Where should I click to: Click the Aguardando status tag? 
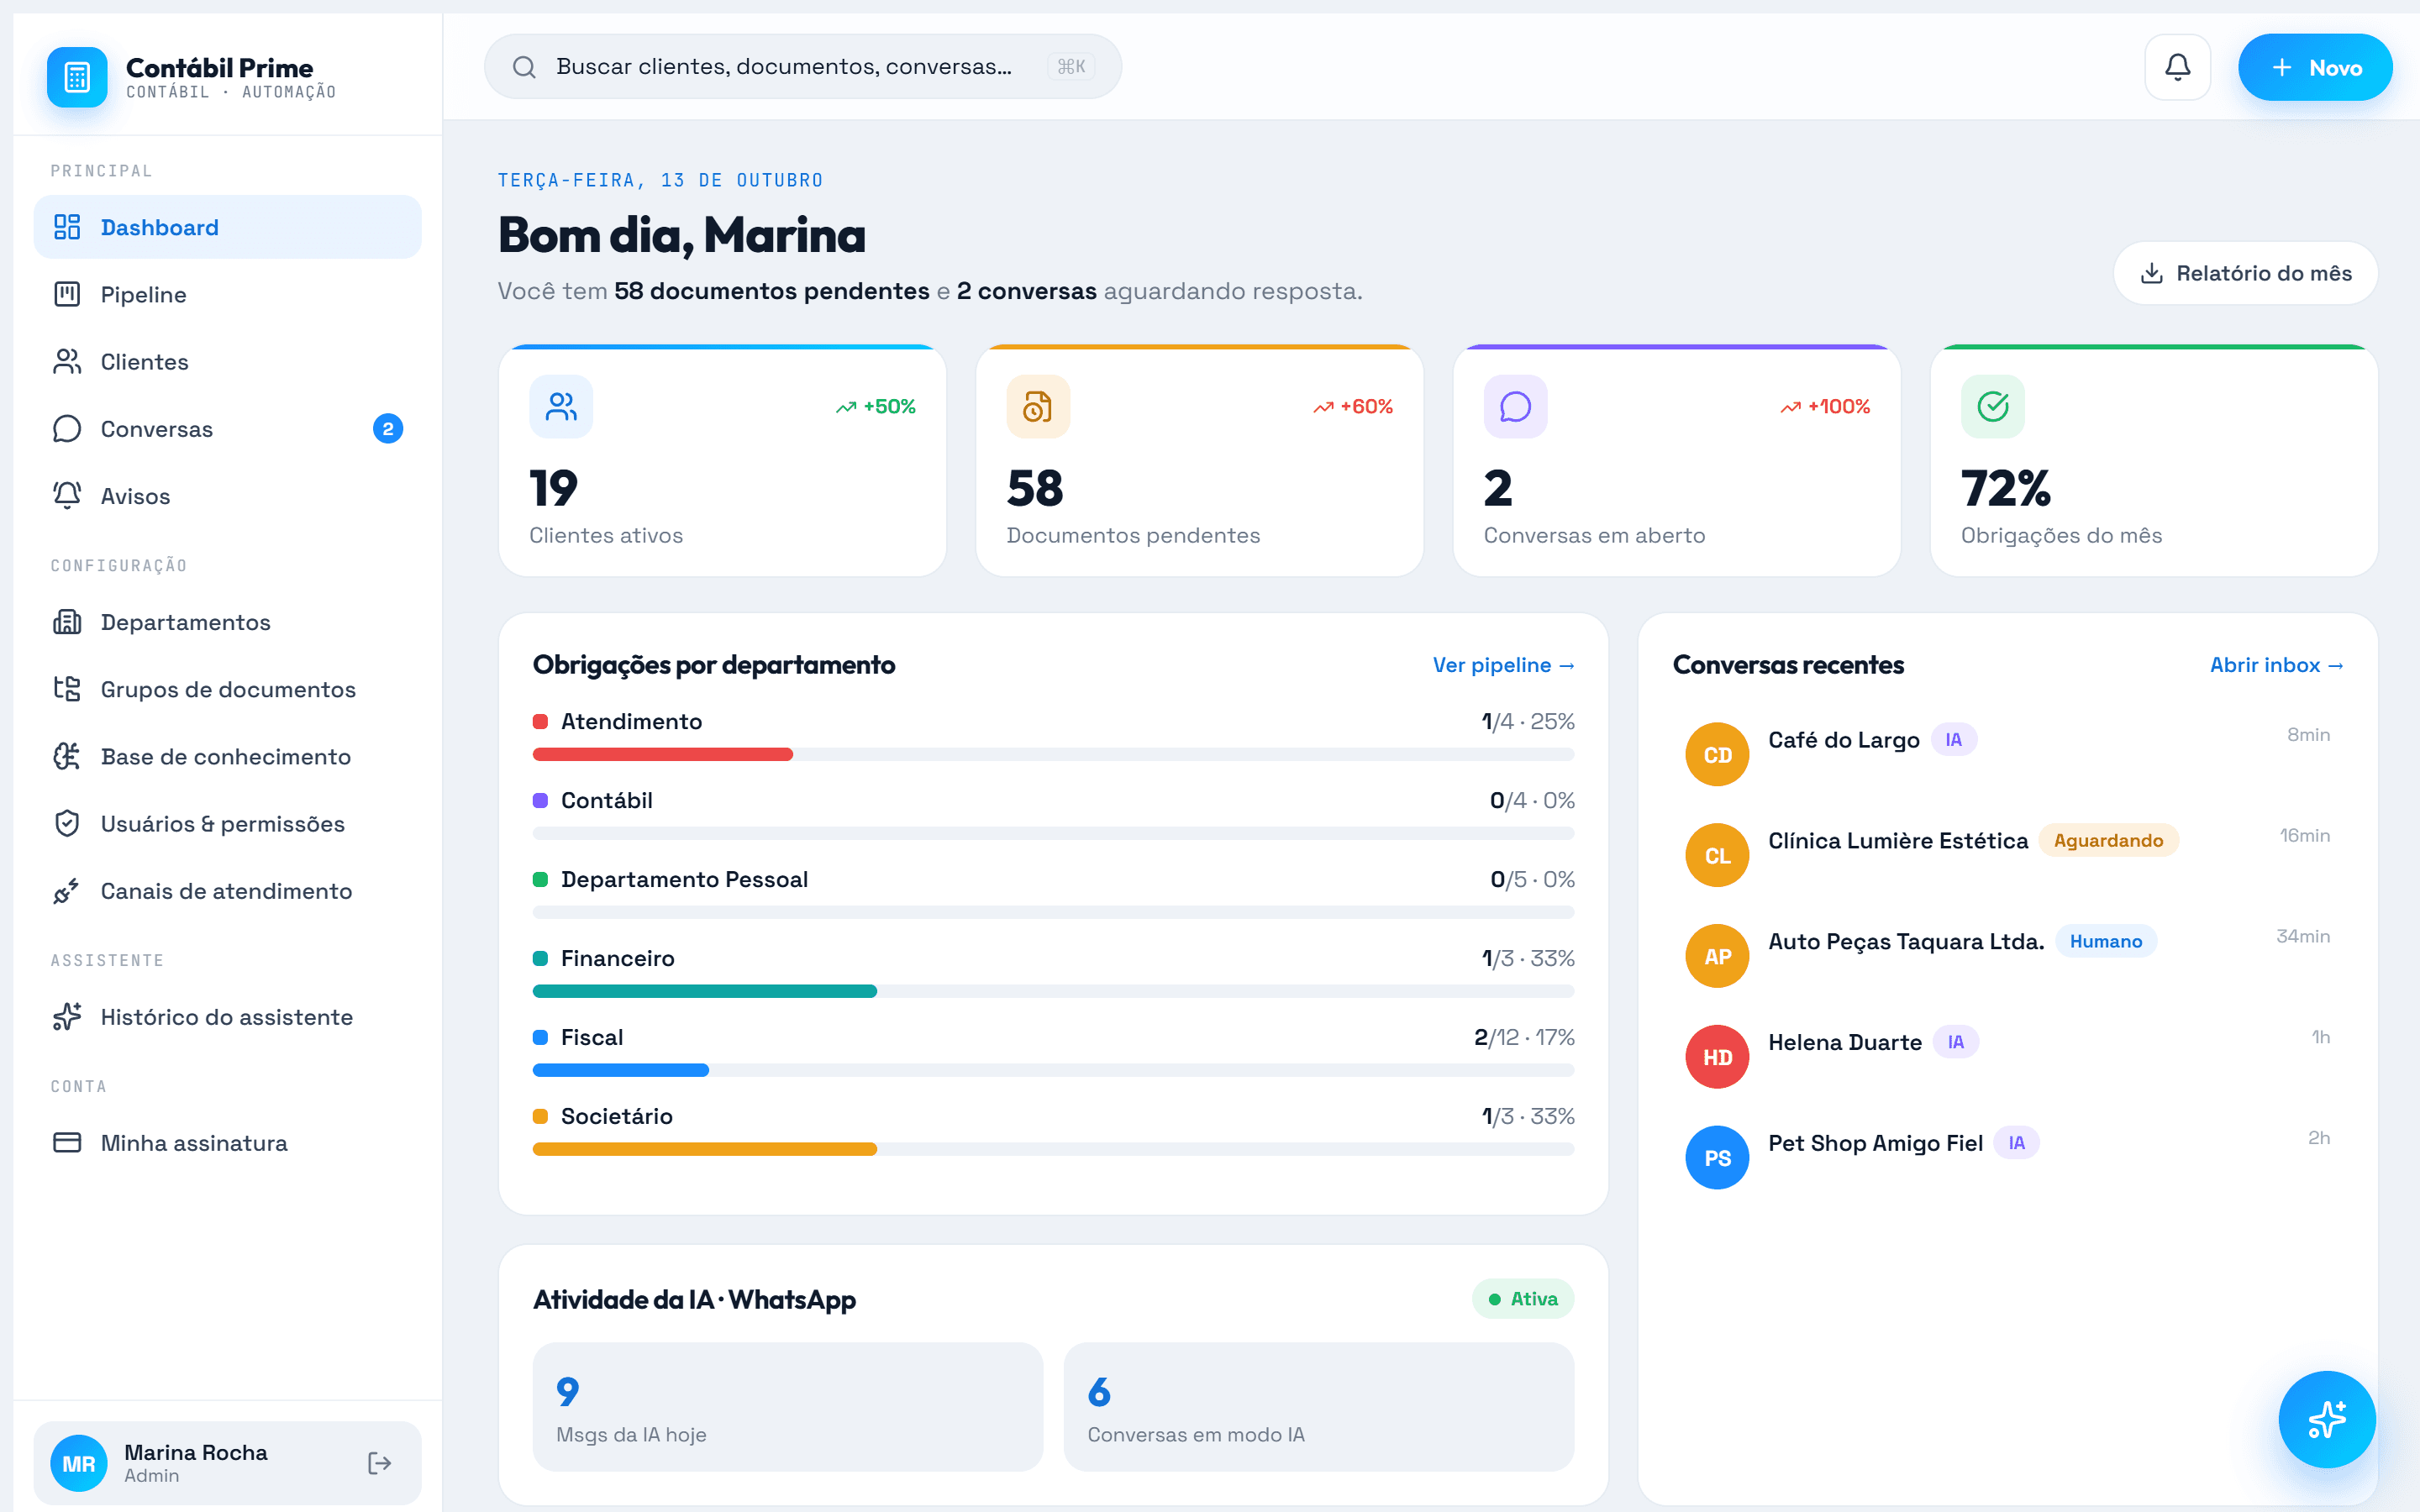[x=2108, y=840]
